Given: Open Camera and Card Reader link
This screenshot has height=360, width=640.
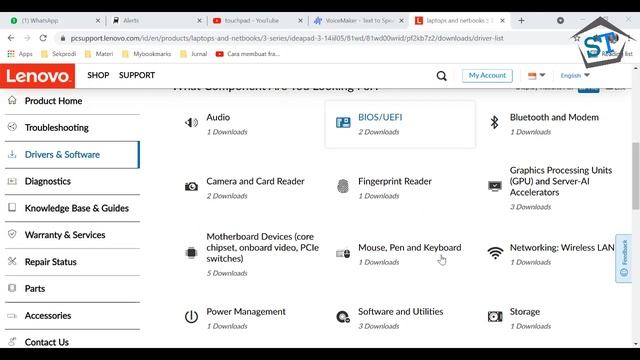Looking at the screenshot, I should tap(255, 181).
